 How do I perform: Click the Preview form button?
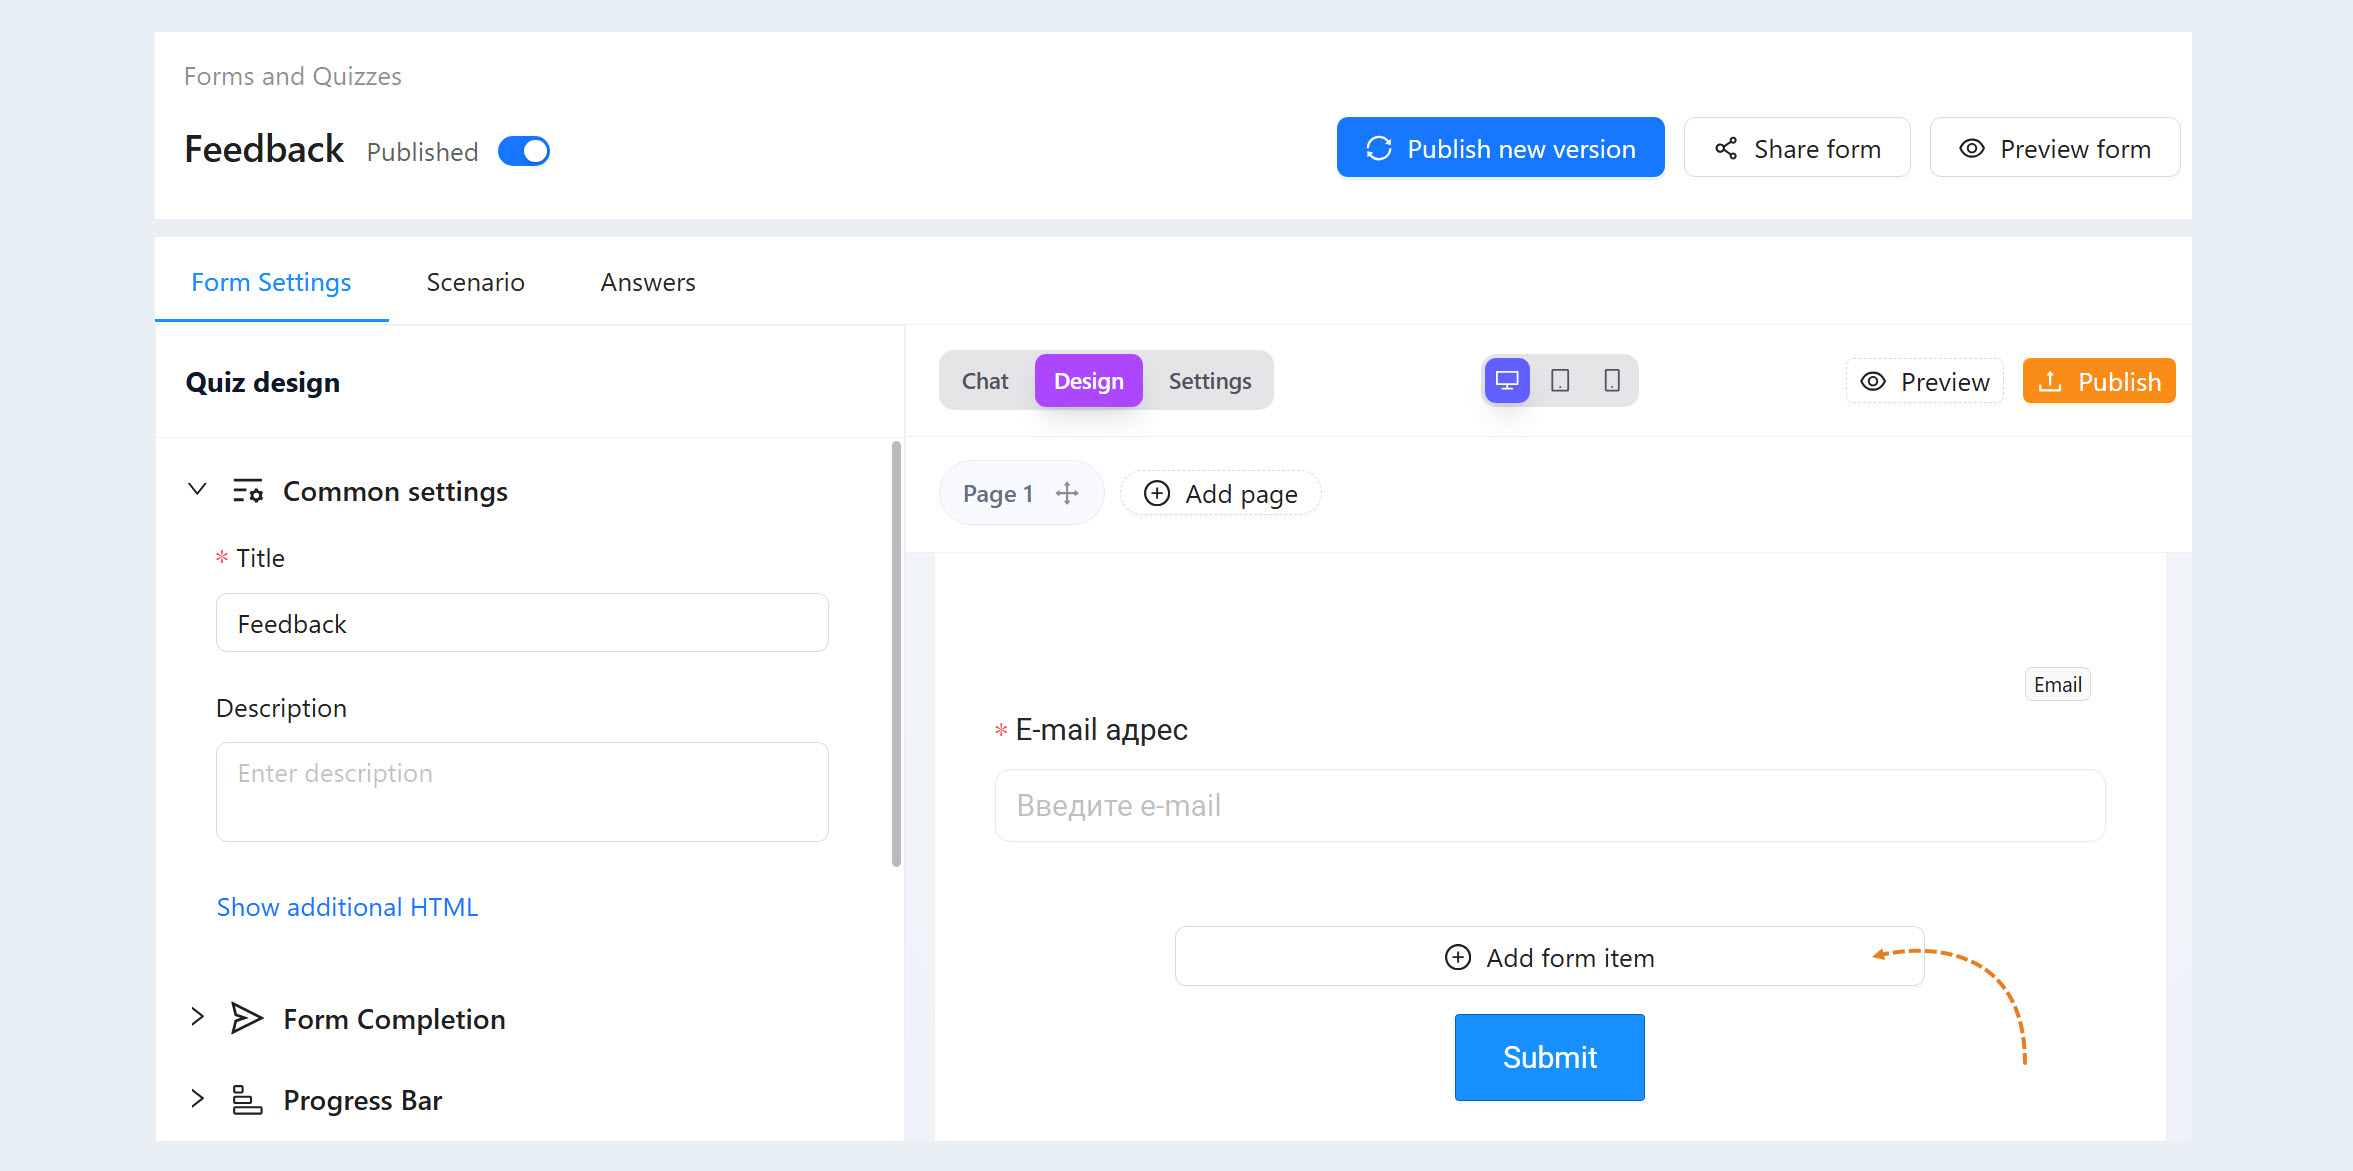2055,148
